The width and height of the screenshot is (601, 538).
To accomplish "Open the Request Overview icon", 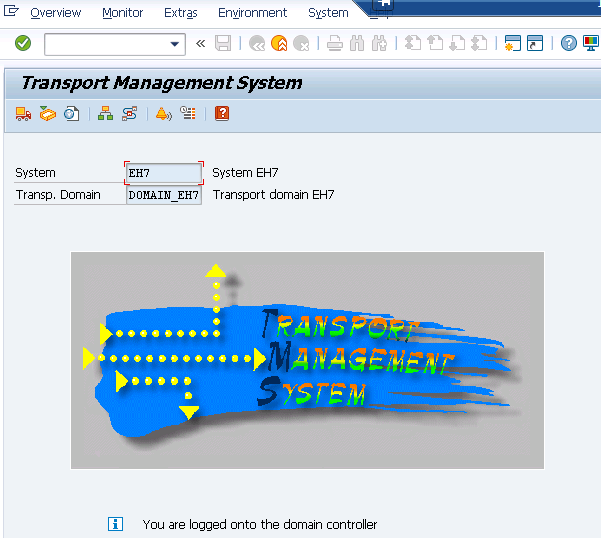I will [x=47, y=114].
